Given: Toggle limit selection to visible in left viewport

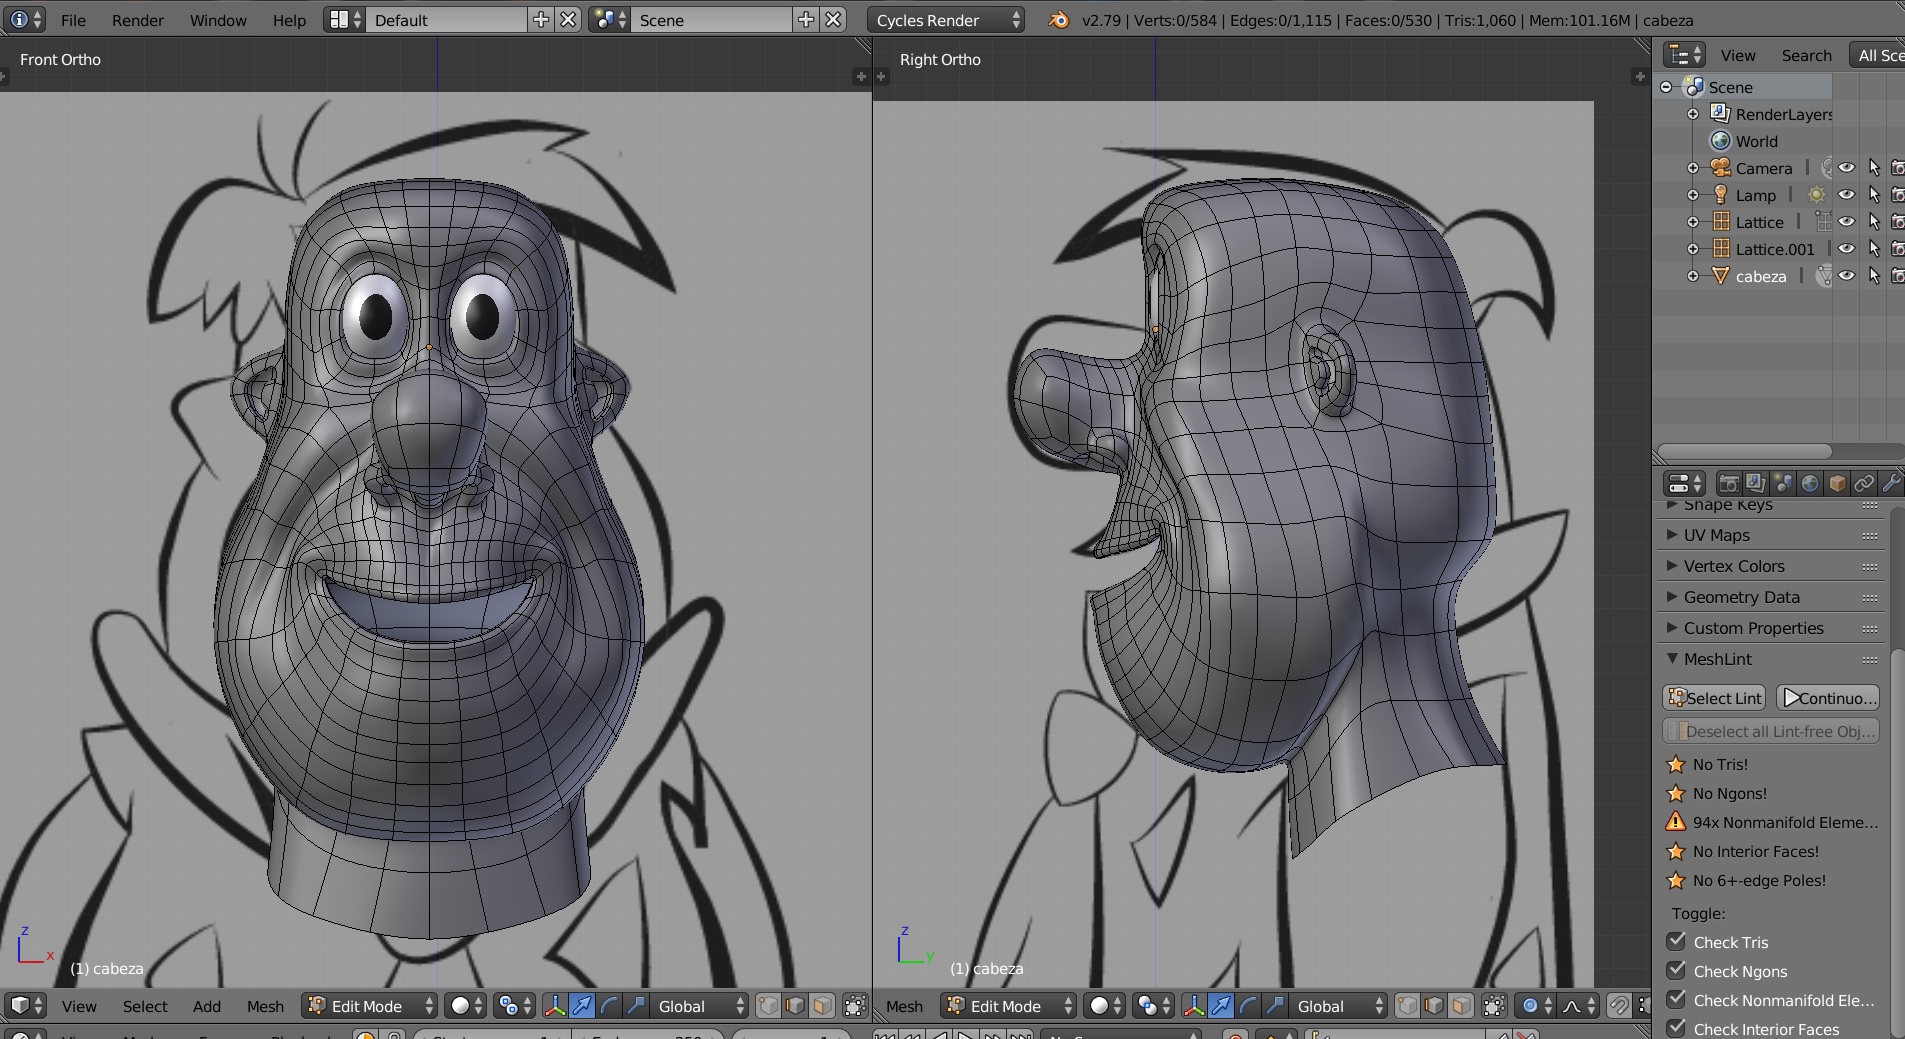Looking at the screenshot, I should [x=855, y=1006].
